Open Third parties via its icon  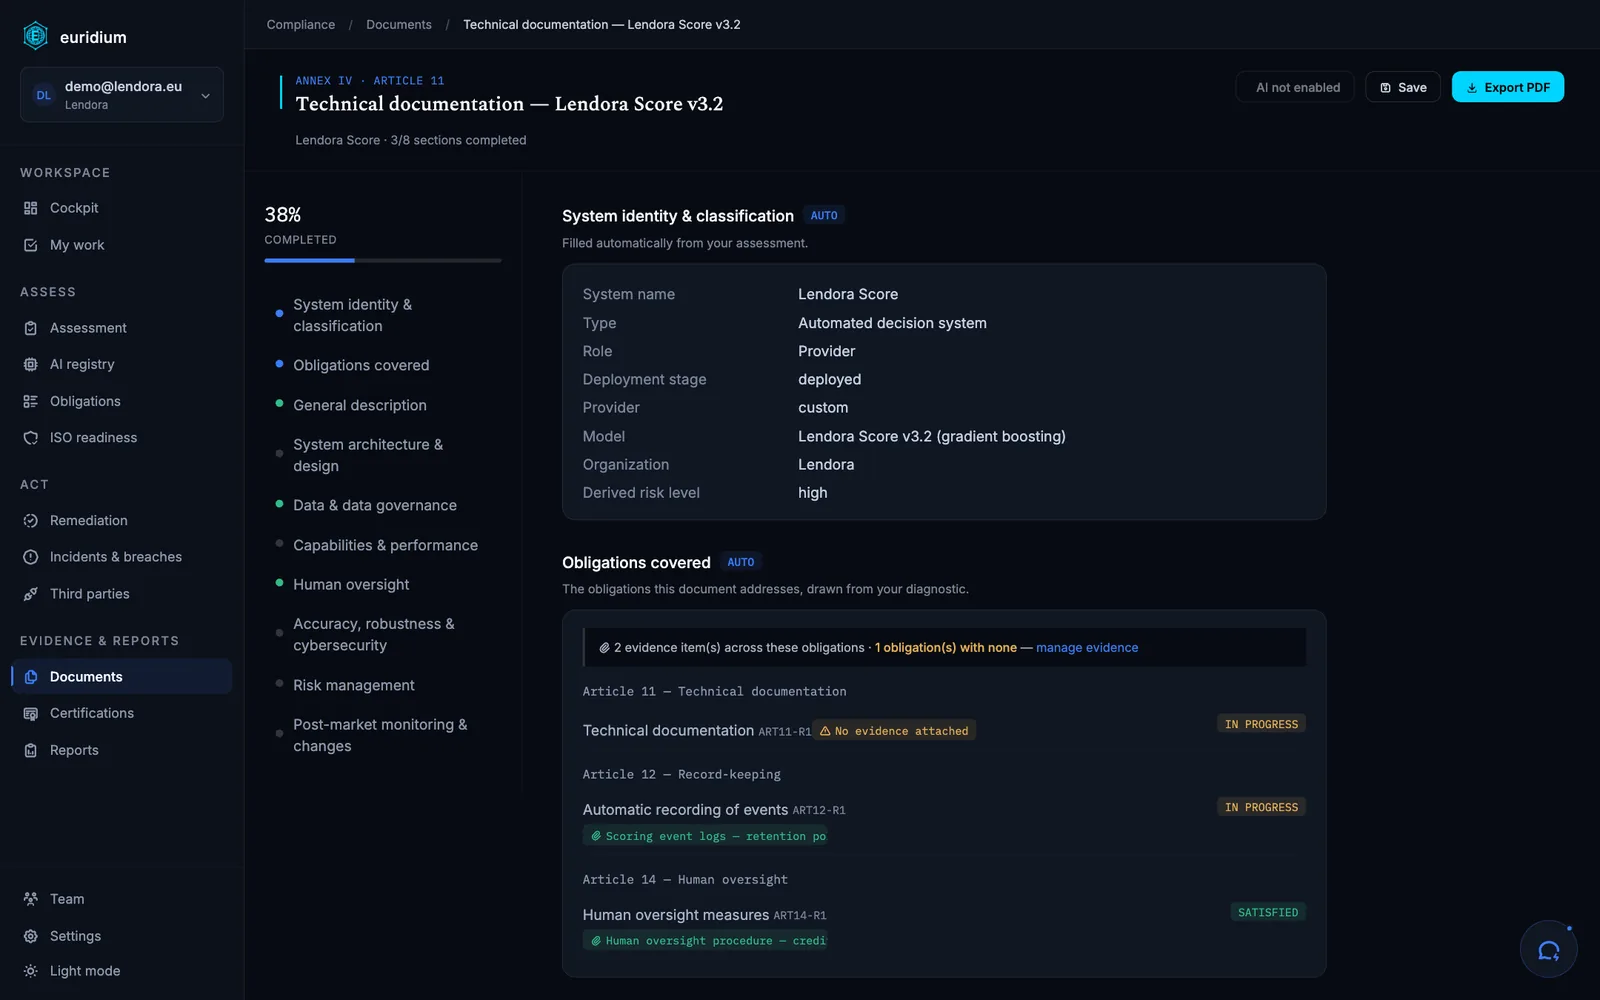click(30, 594)
